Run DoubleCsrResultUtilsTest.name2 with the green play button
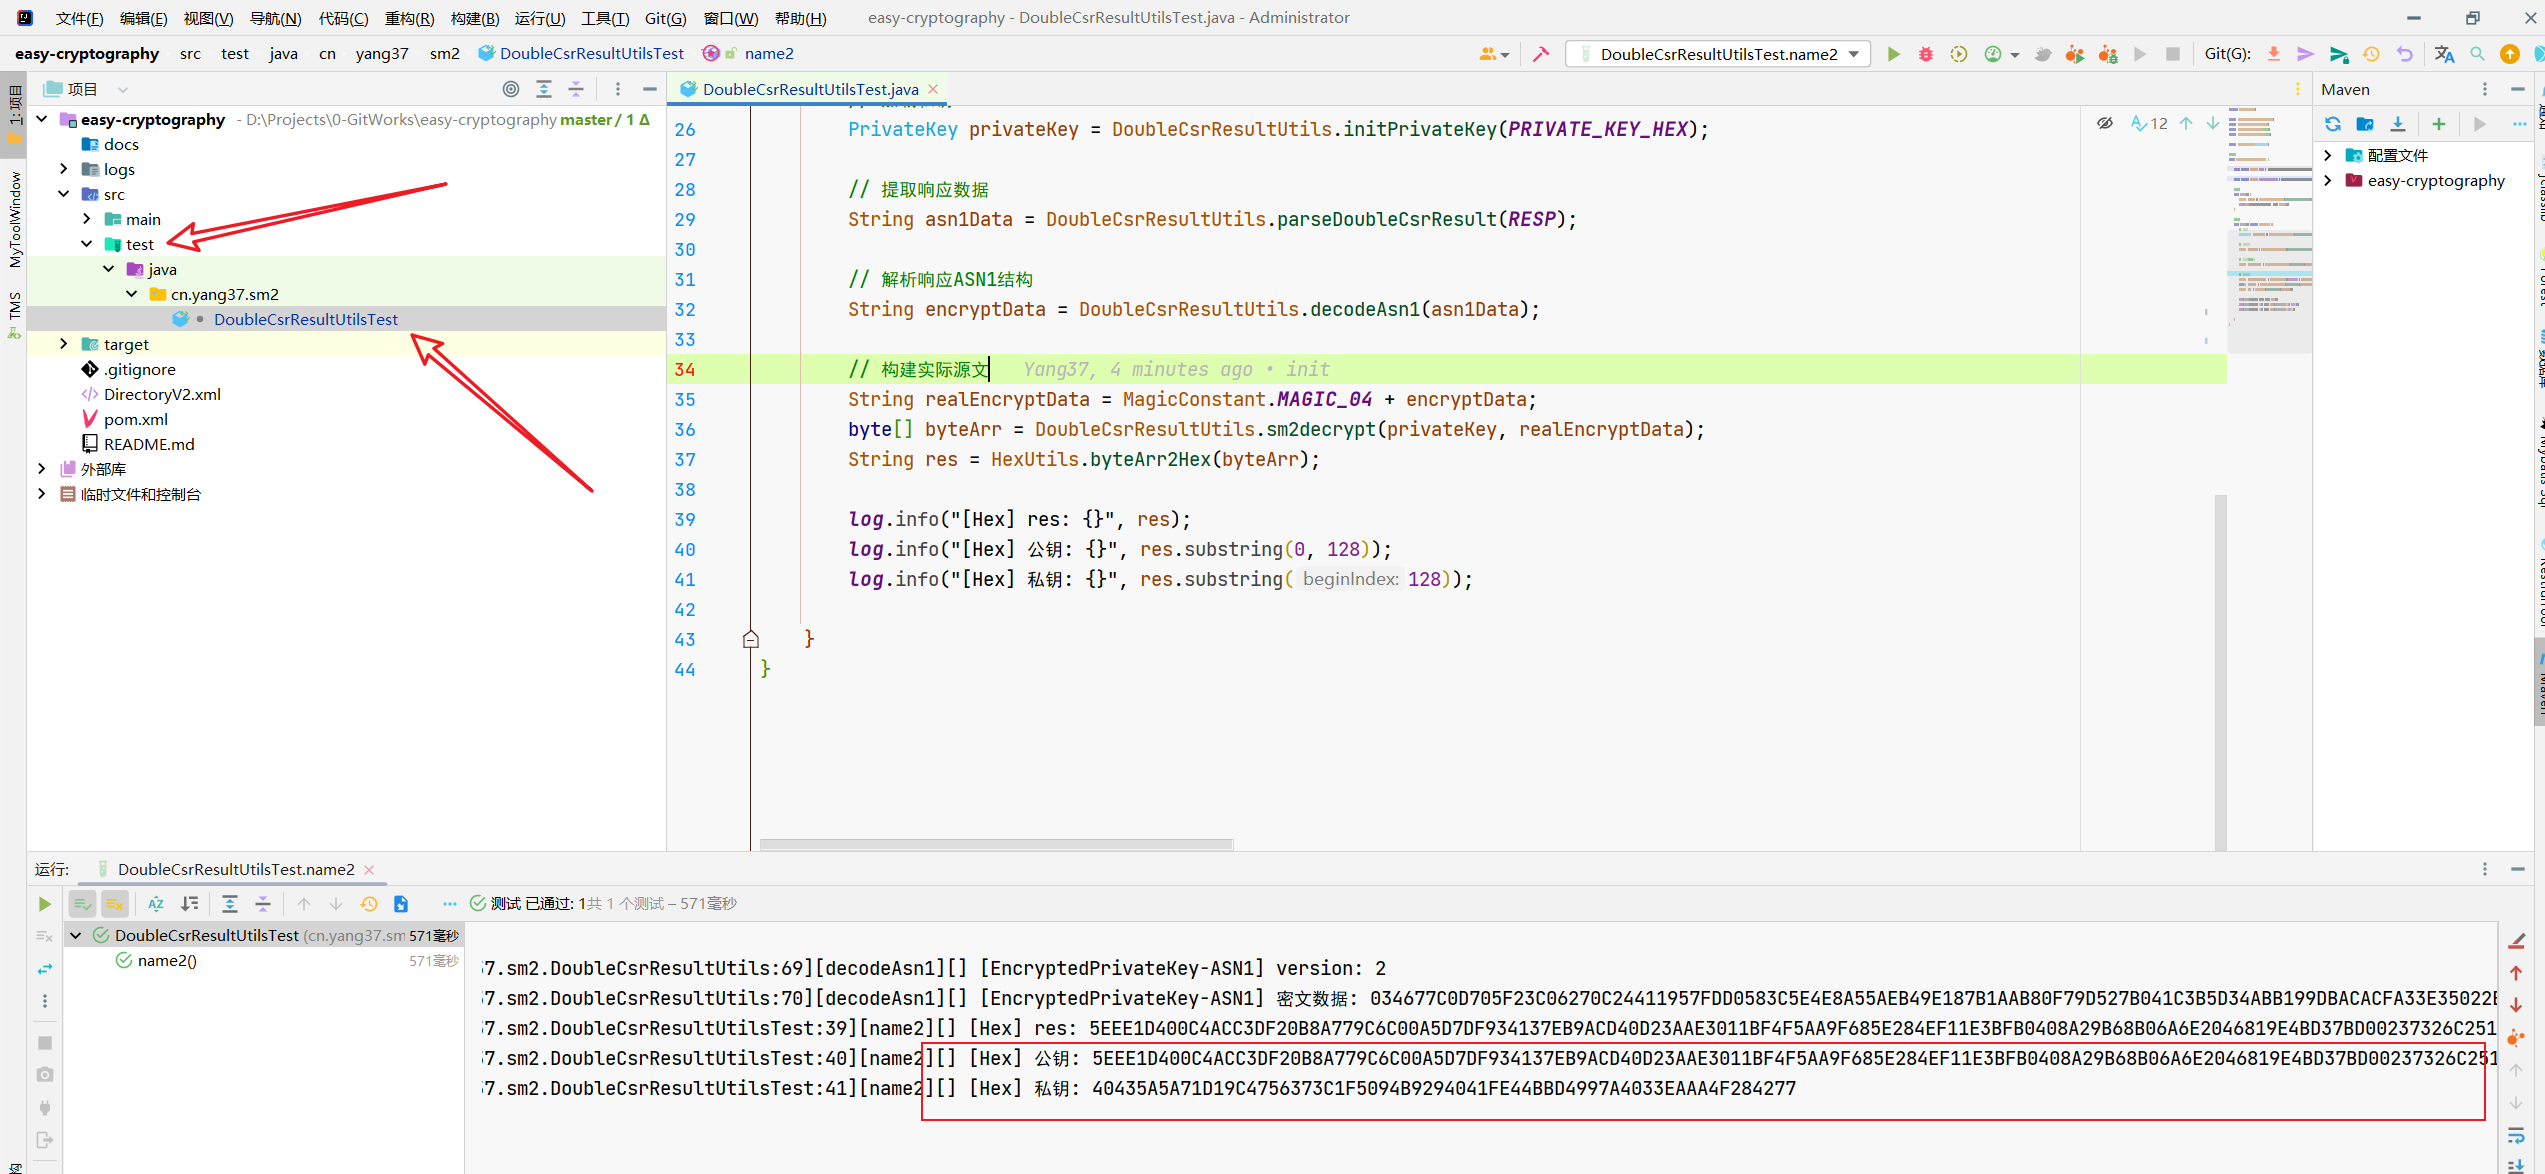Screen dimensions: 2545x1174 1893,54
